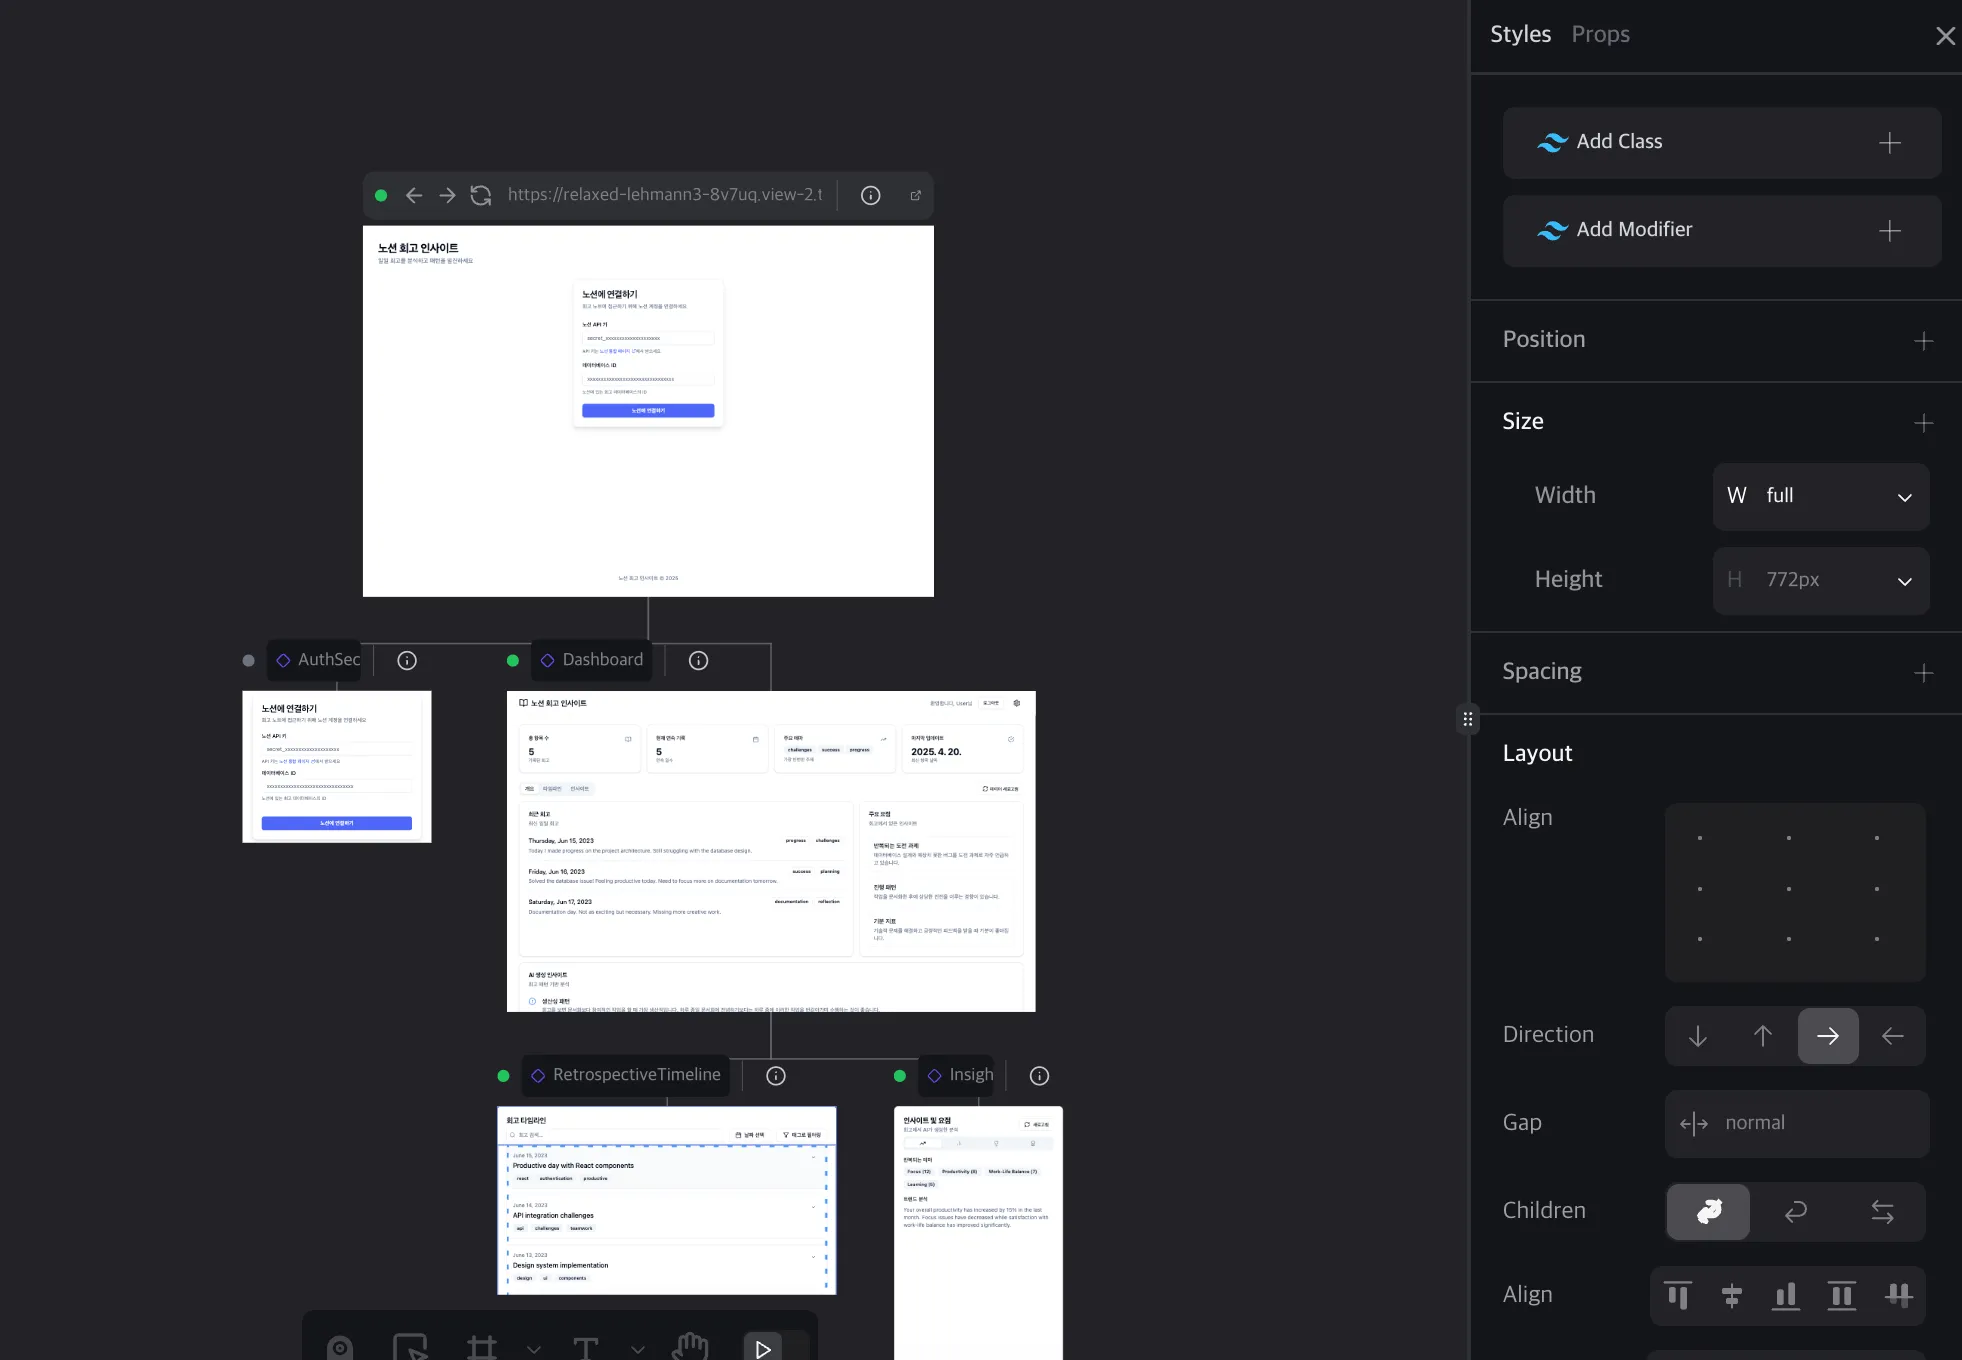
Task: Select the cursor selection tool
Action: [x=410, y=1349]
